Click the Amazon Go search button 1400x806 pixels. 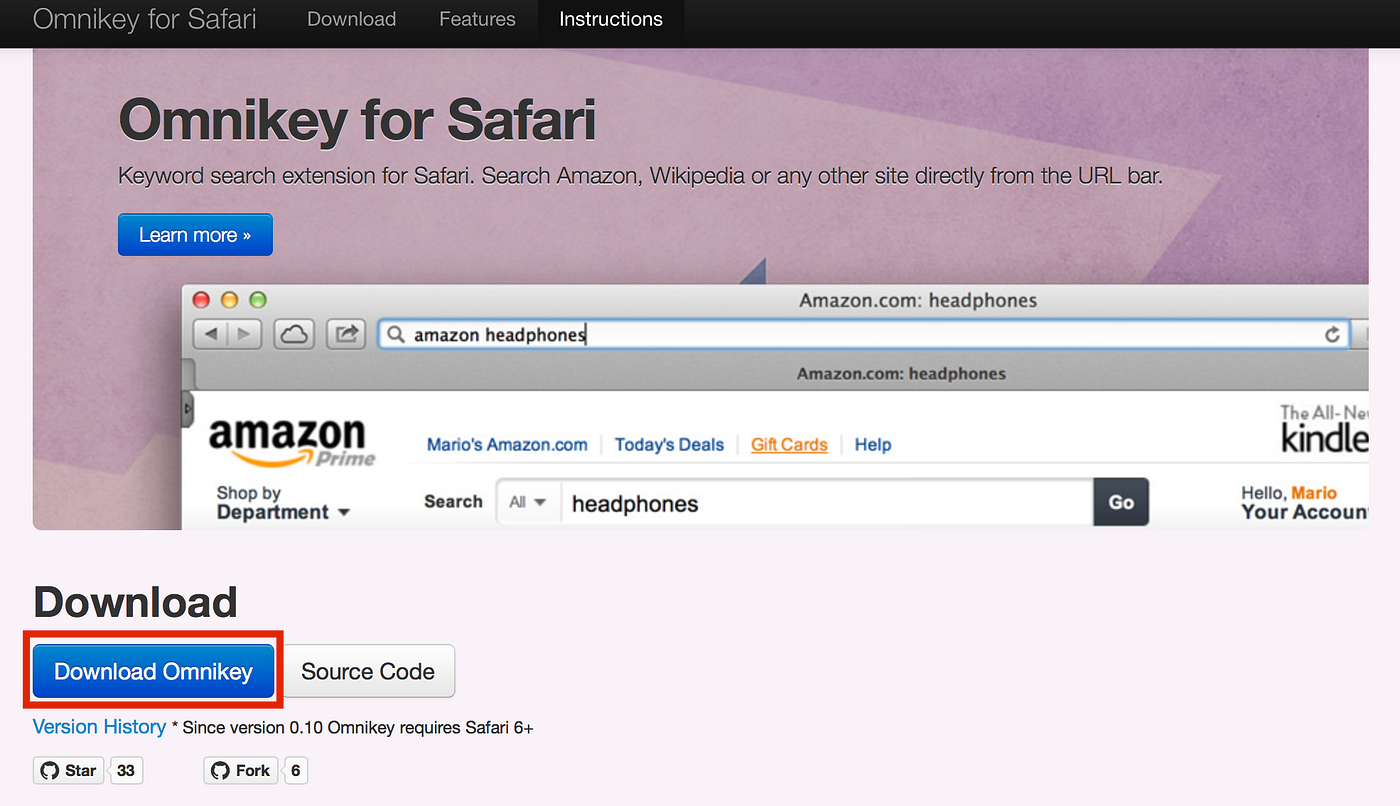point(1121,502)
